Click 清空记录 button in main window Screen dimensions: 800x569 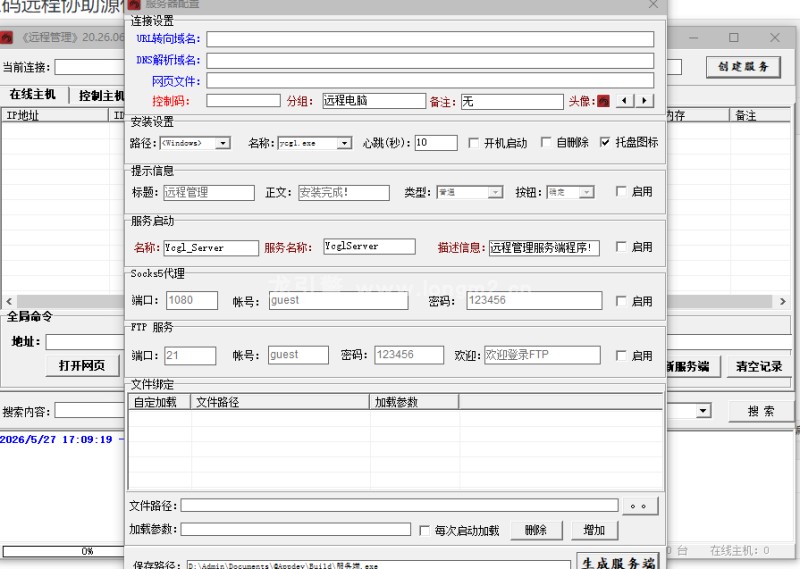click(759, 366)
